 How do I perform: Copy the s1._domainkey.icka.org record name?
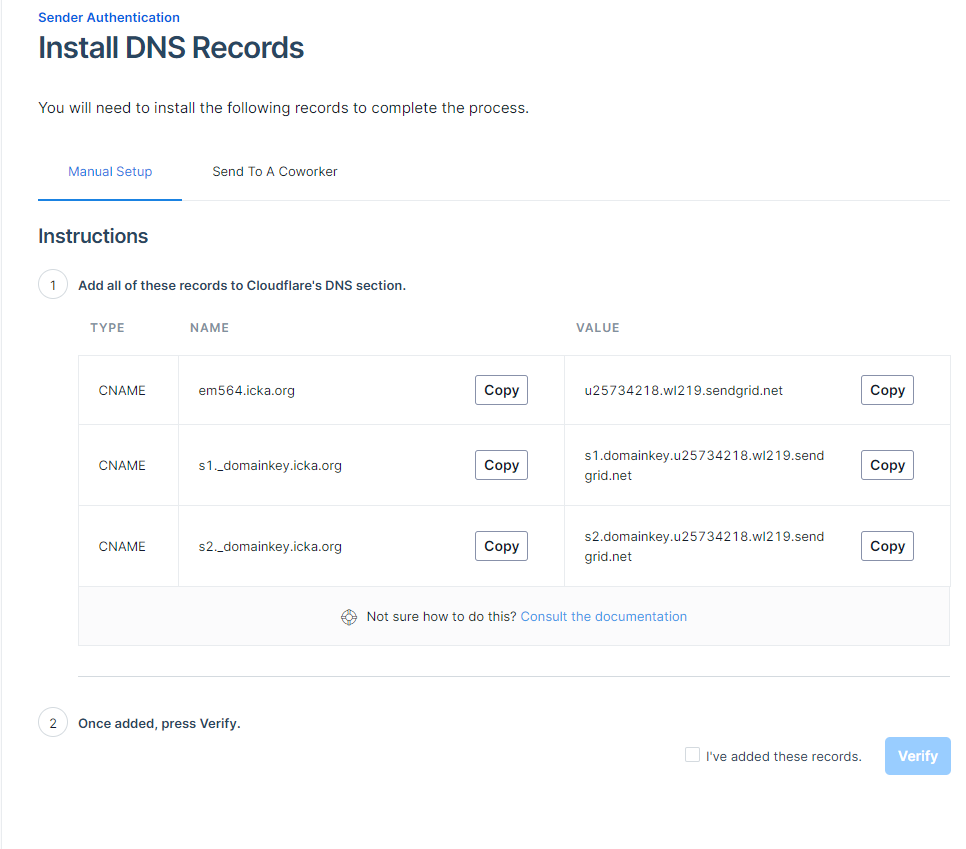pos(501,466)
